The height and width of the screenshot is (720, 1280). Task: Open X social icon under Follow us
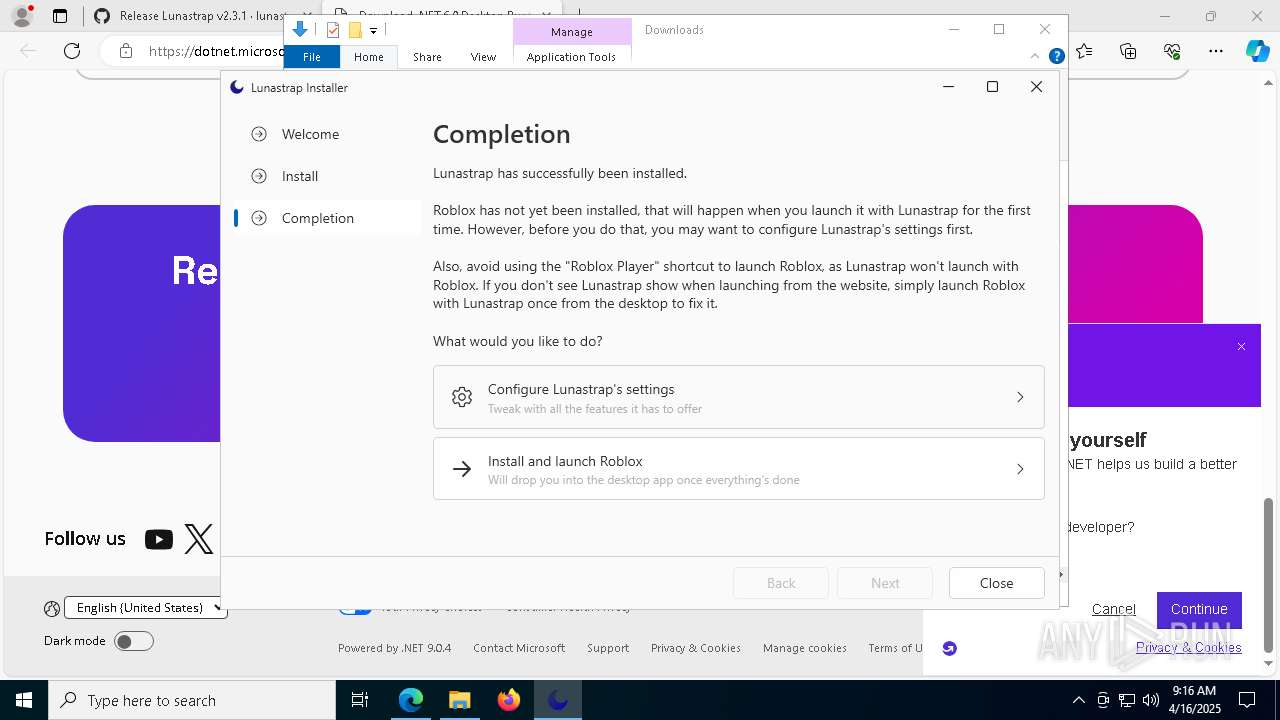tap(199, 539)
